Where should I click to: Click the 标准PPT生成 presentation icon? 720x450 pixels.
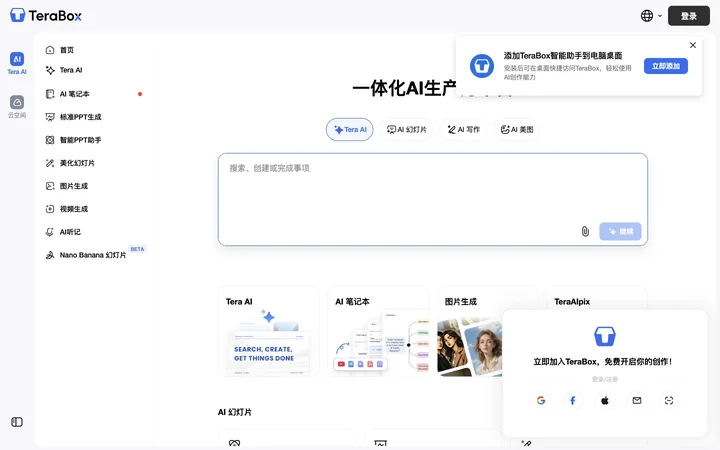tap(50, 117)
